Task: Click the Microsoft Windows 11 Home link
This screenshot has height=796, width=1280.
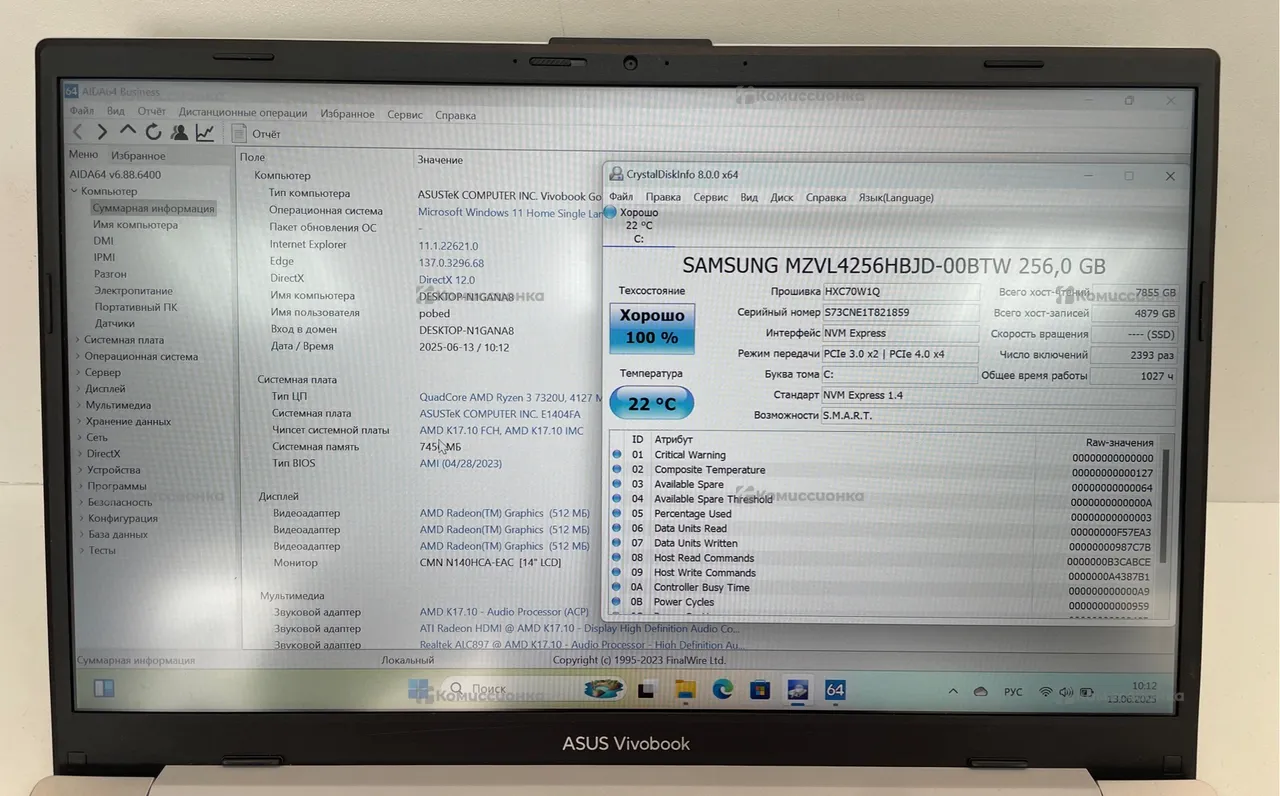Action: pyautogui.click(x=510, y=212)
